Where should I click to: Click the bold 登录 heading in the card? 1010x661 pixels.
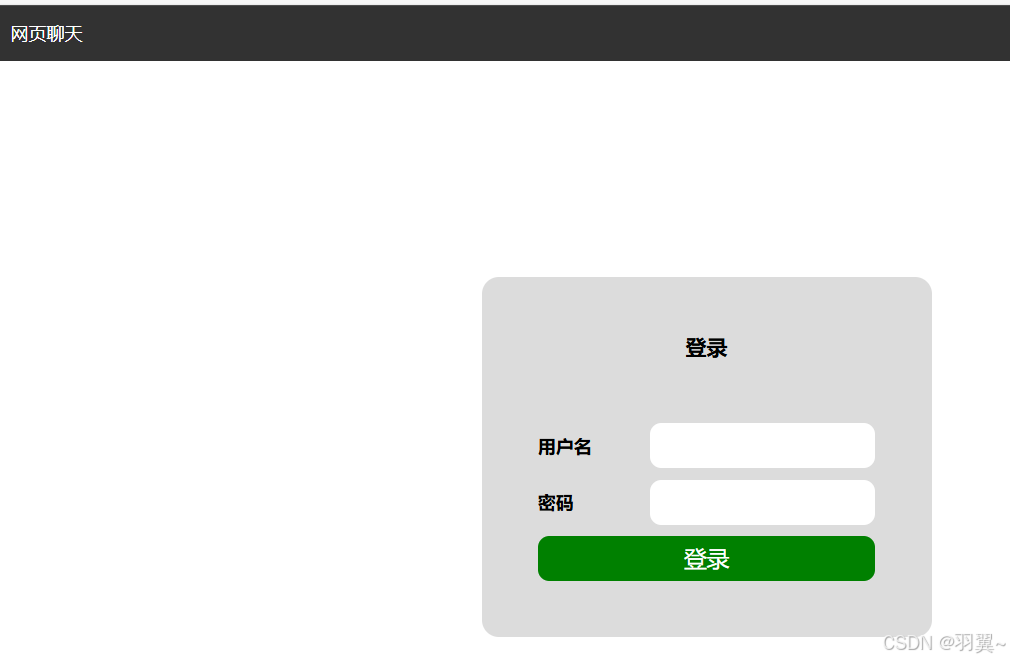[706, 348]
